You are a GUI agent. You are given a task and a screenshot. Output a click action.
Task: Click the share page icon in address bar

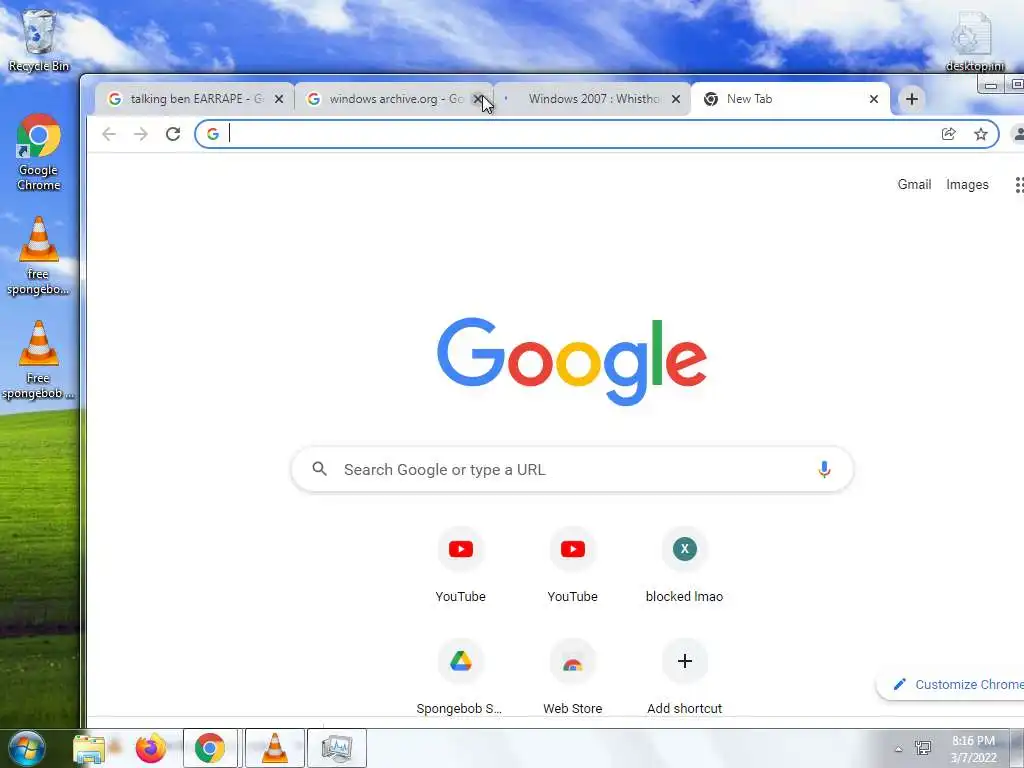coord(949,134)
